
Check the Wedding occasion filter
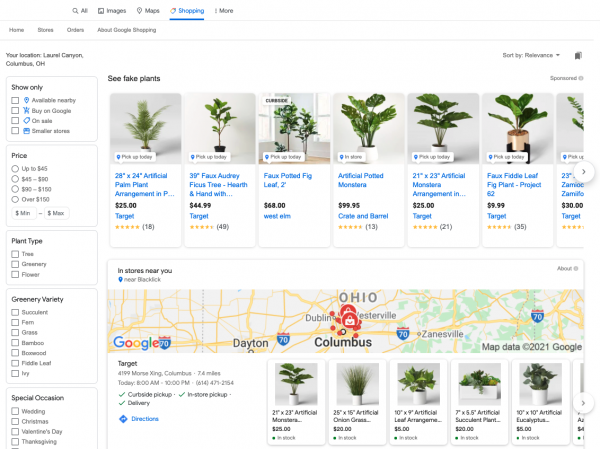pyautogui.click(x=15, y=411)
